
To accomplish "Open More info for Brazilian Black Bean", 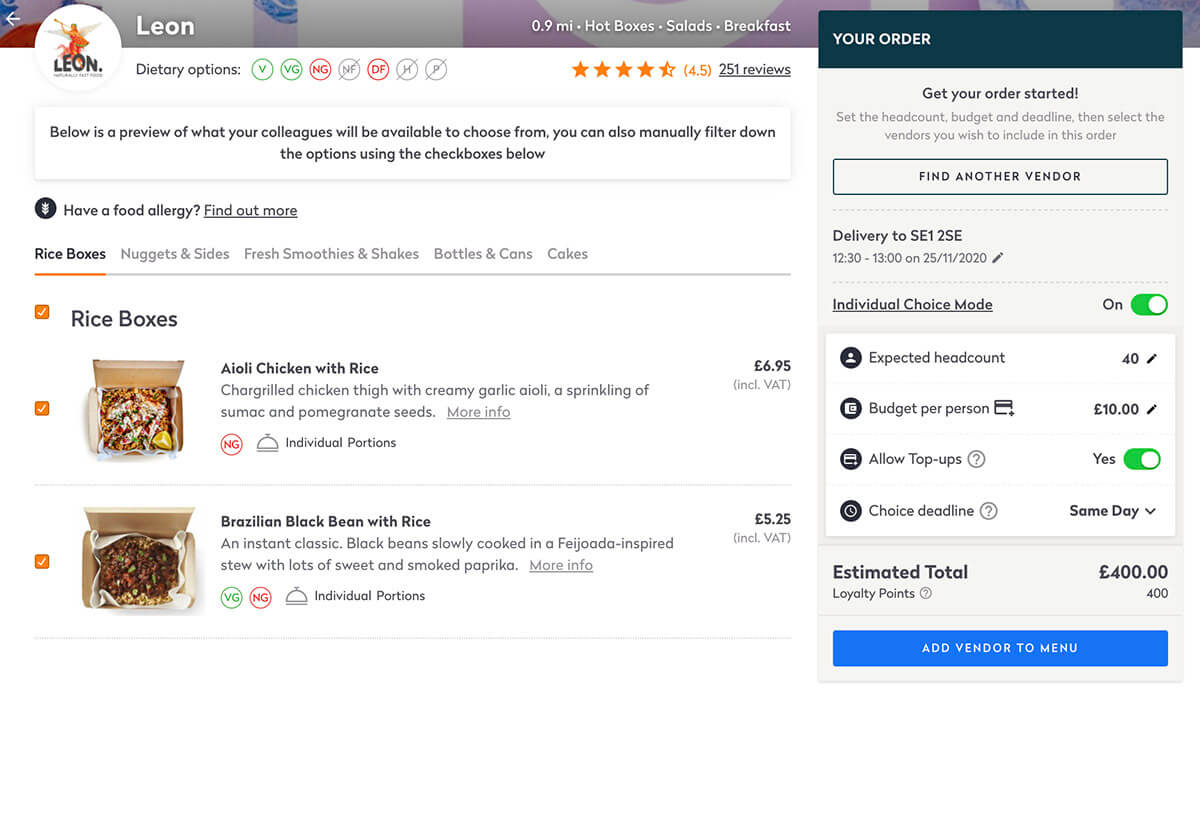I will point(561,565).
